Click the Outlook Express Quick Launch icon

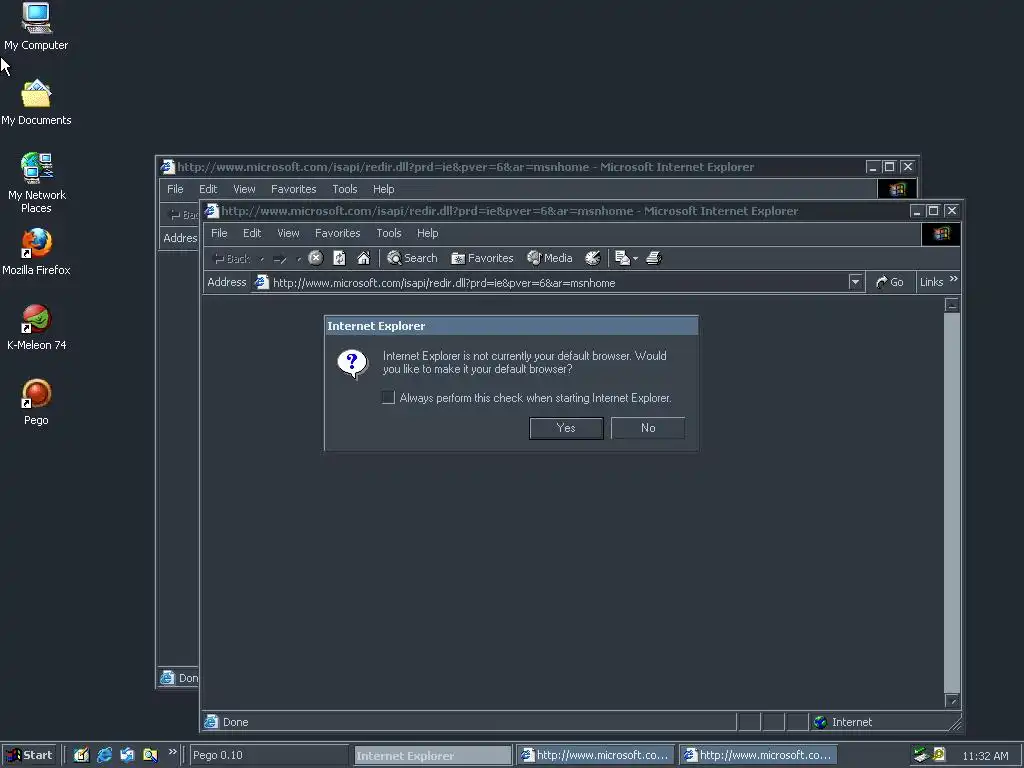[127, 755]
